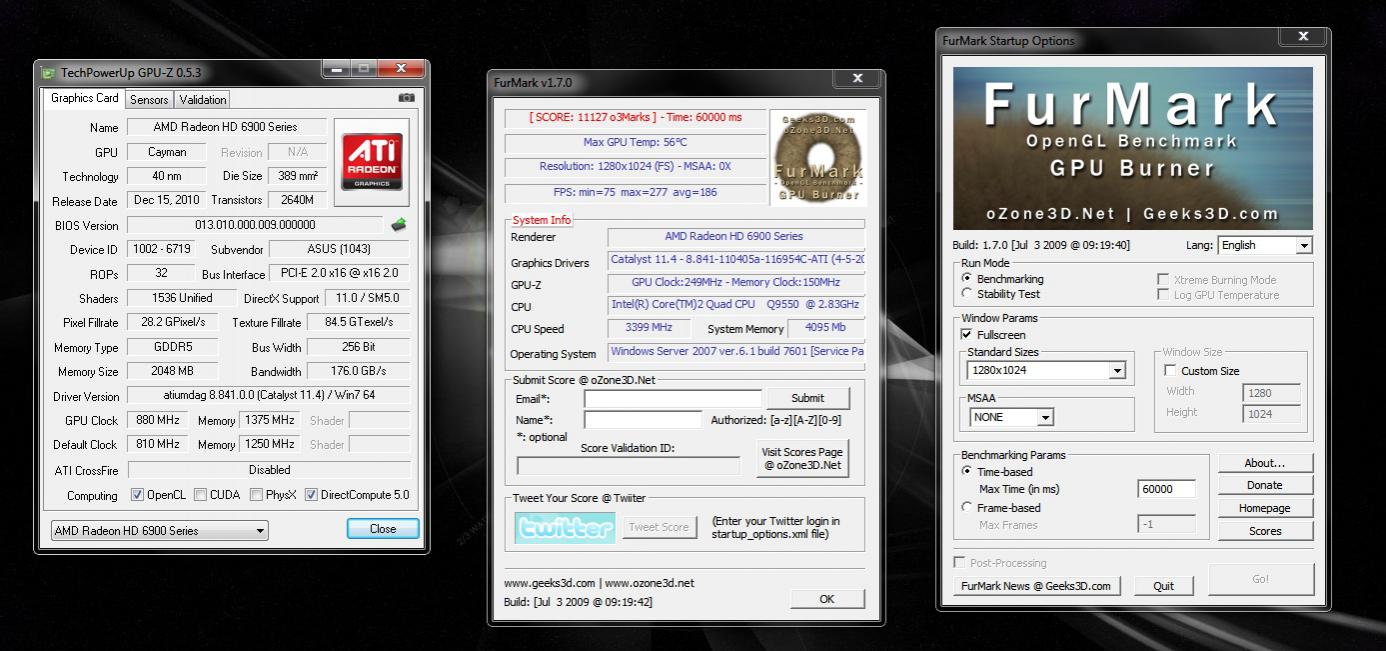
Task: Choose the Time-based benchmarking radio button
Action: pos(966,471)
